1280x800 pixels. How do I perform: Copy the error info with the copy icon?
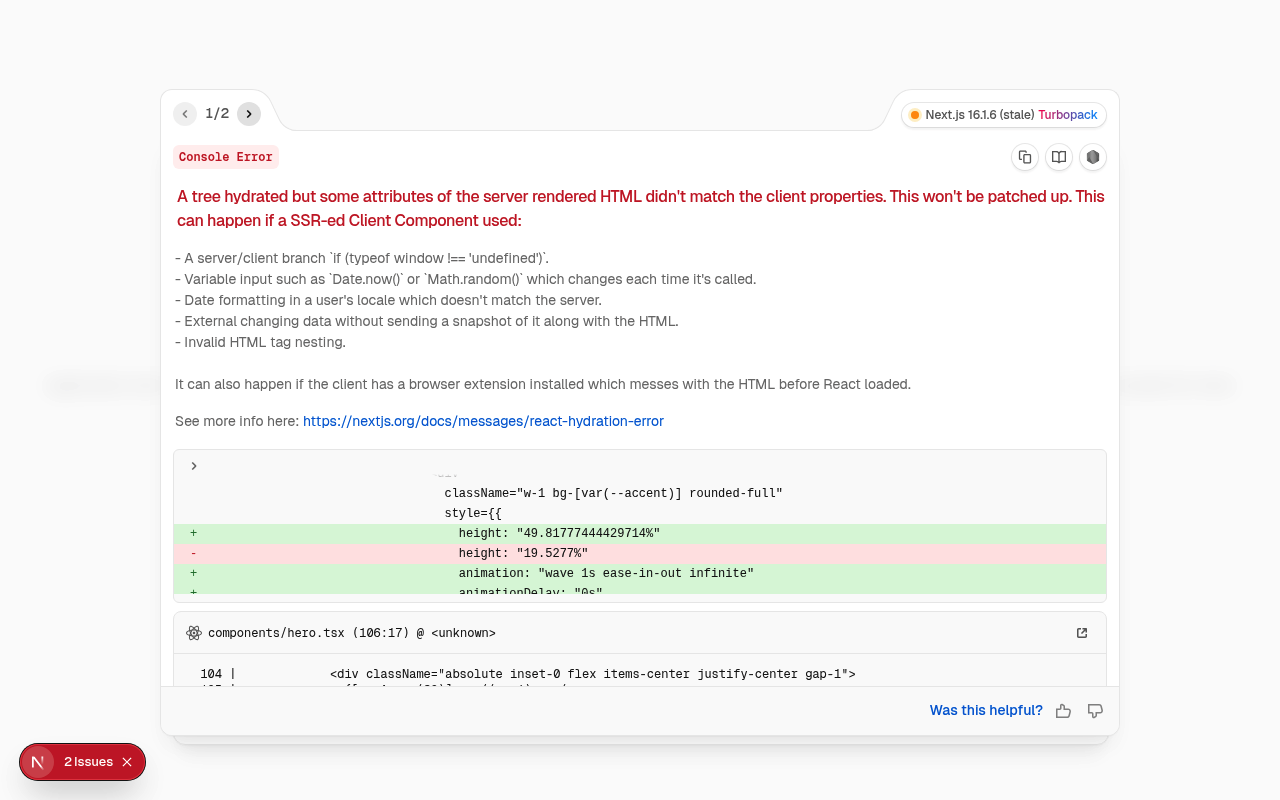pyautogui.click(x=1024, y=157)
